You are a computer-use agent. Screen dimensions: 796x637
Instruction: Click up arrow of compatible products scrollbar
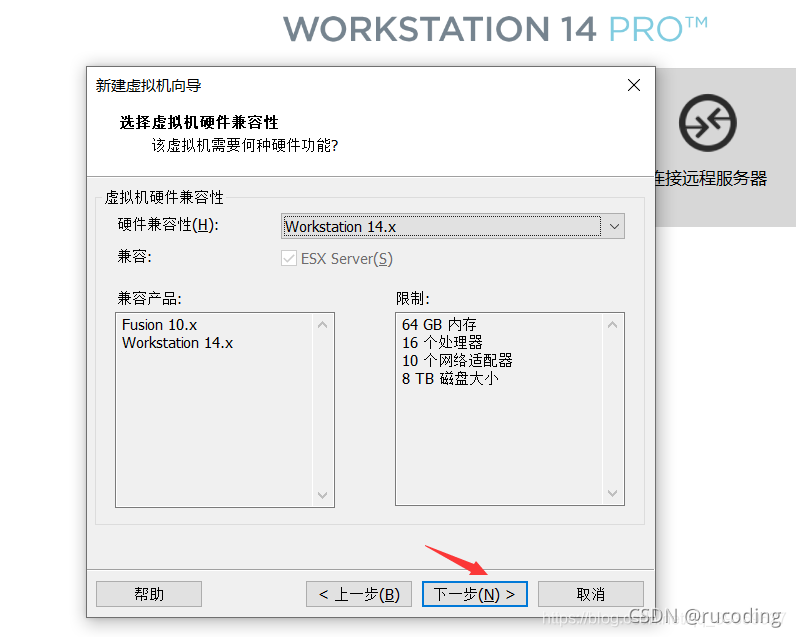pyautogui.click(x=322, y=325)
